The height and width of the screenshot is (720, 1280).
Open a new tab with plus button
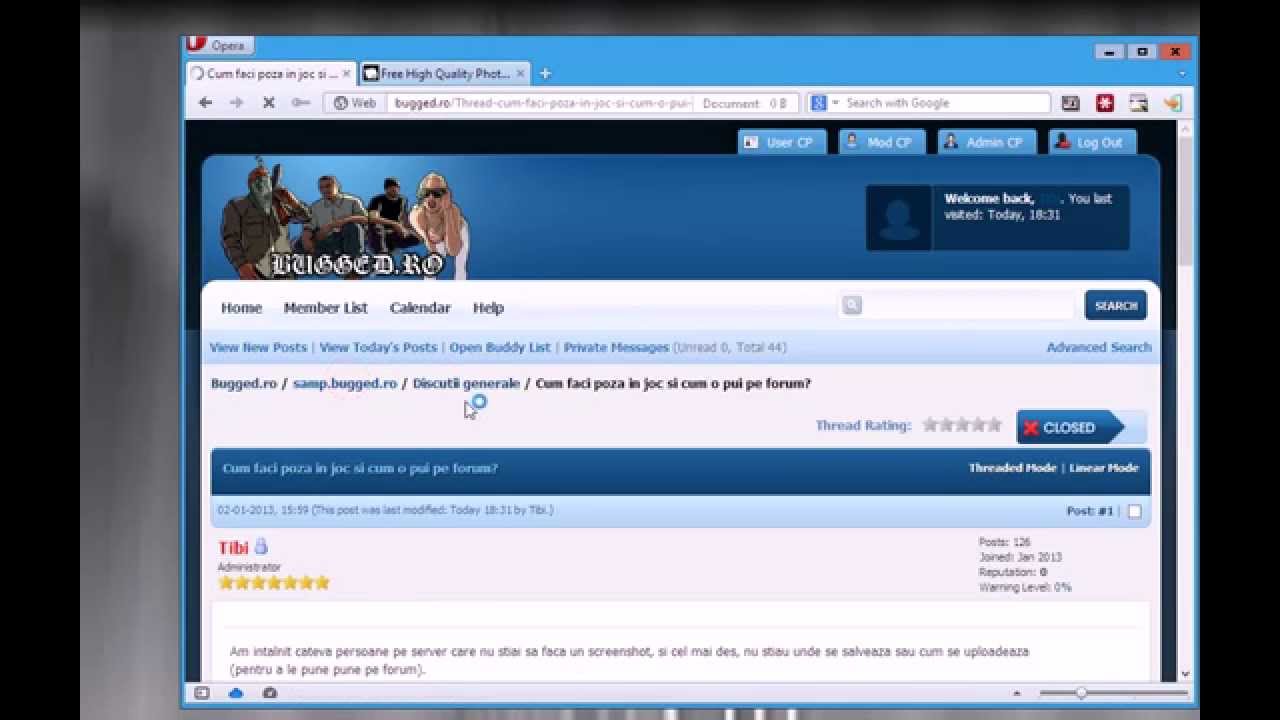point(545,73)
